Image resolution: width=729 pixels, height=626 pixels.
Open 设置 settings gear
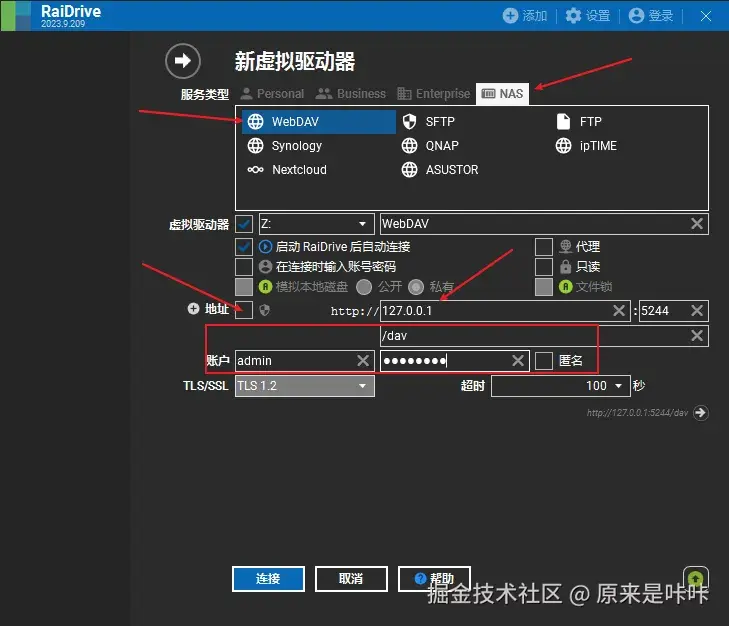coord(588,16)
